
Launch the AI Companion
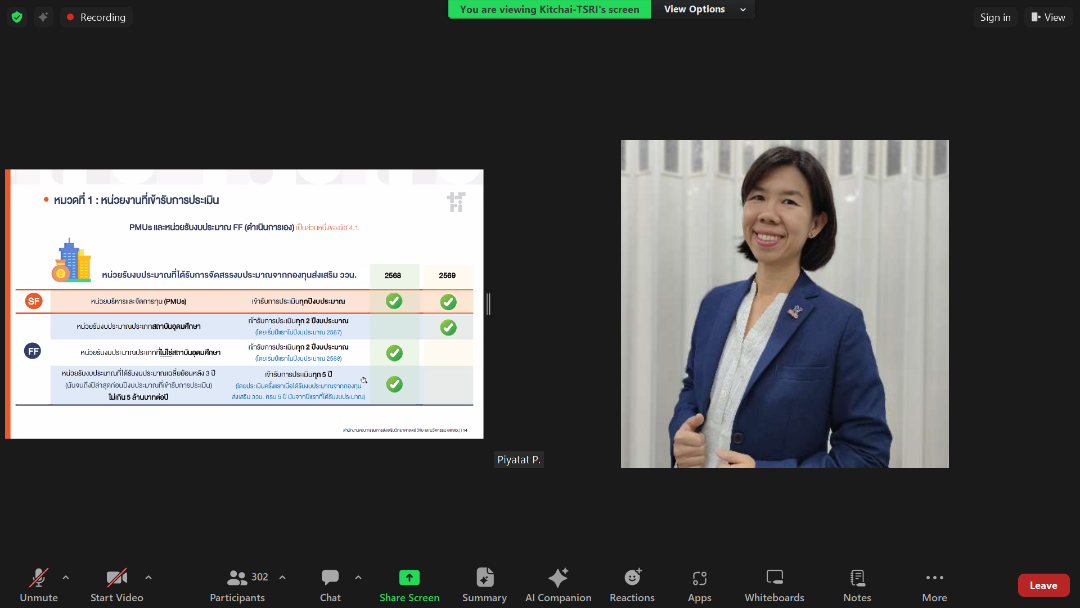point(558,585)
